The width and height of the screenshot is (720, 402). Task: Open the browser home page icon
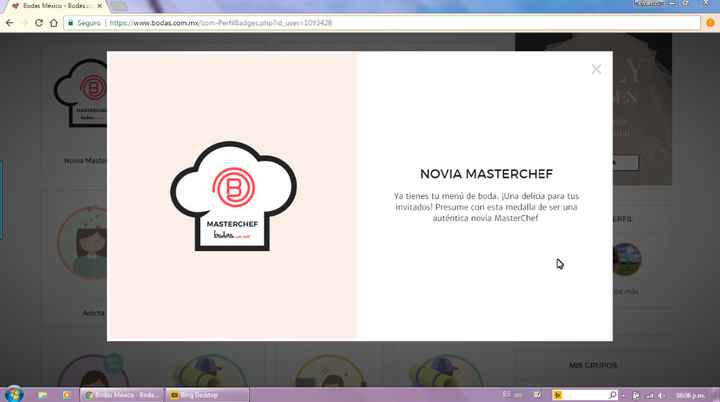pyautogui.click(x=53, y=22)
